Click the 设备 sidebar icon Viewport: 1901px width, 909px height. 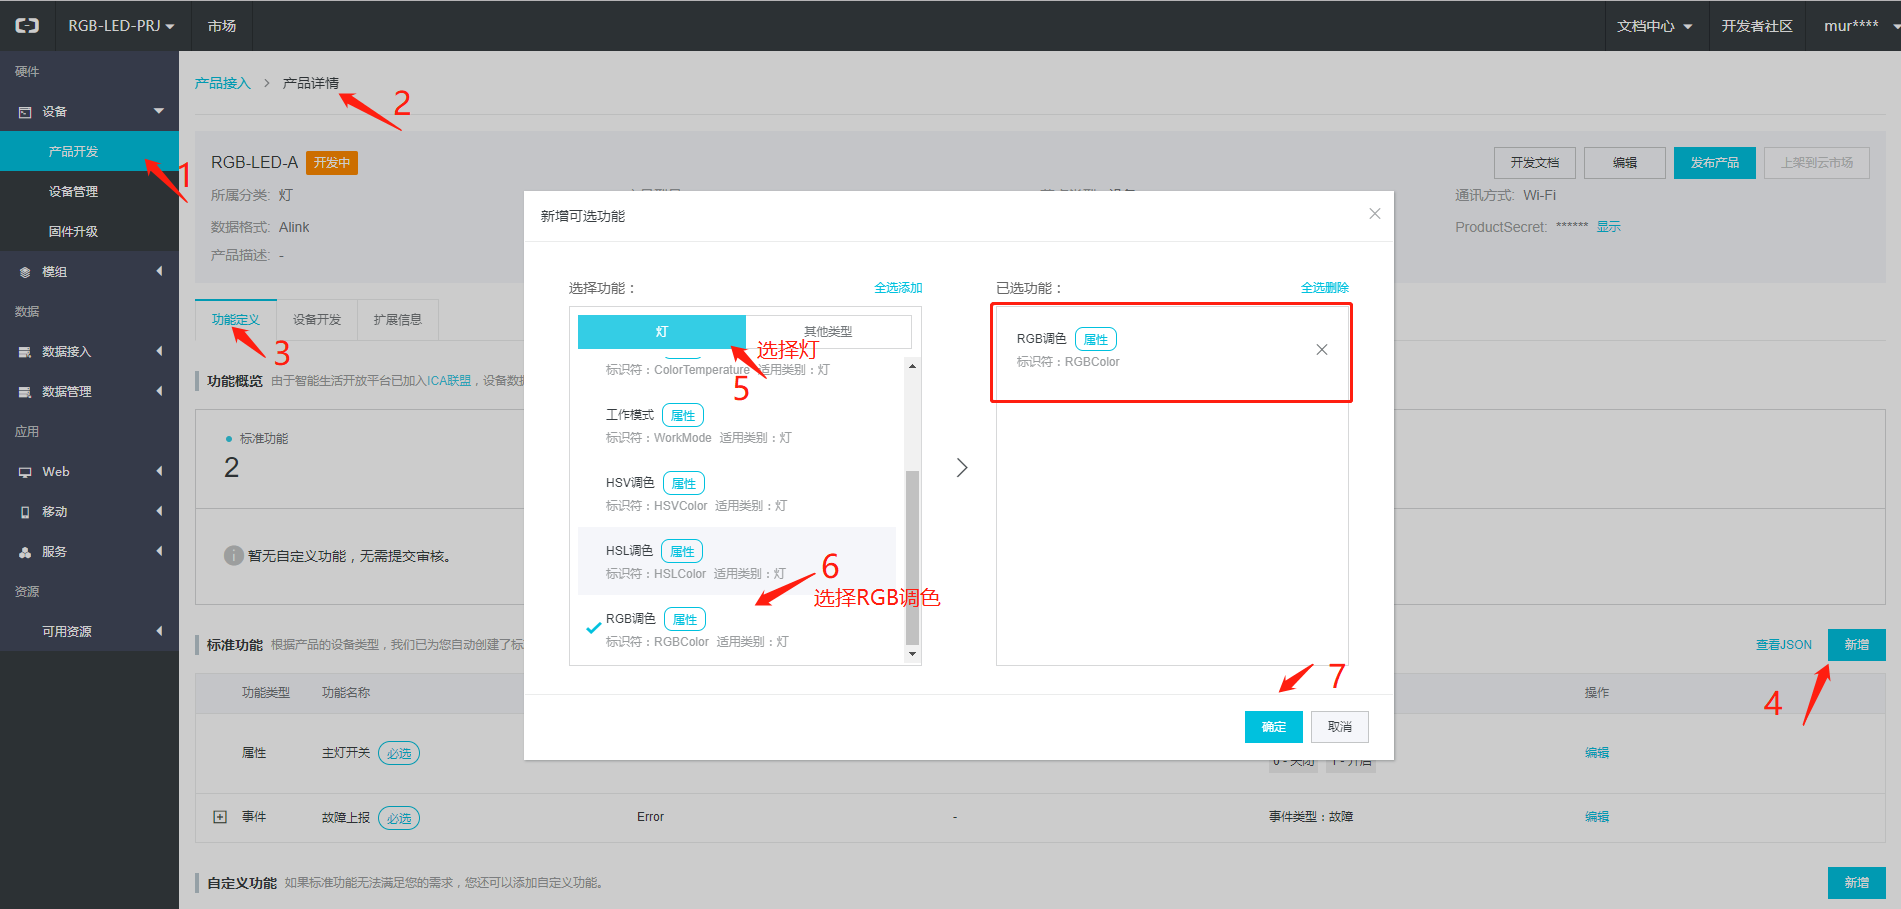point(25,112)
